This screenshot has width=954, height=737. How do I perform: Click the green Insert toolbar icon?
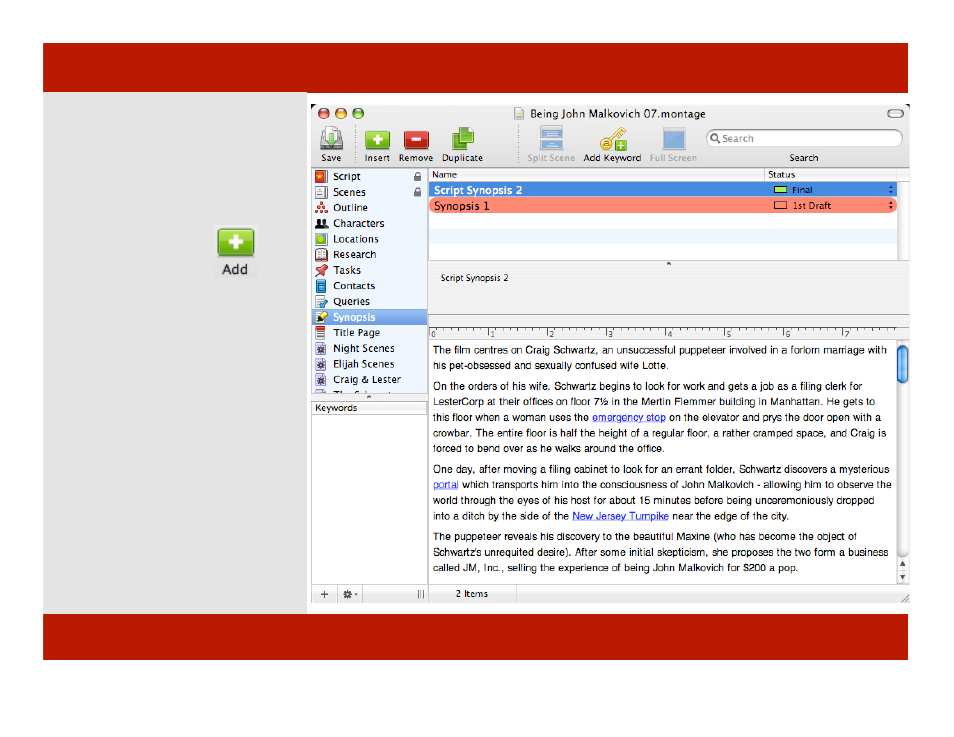tap(377, 139)
